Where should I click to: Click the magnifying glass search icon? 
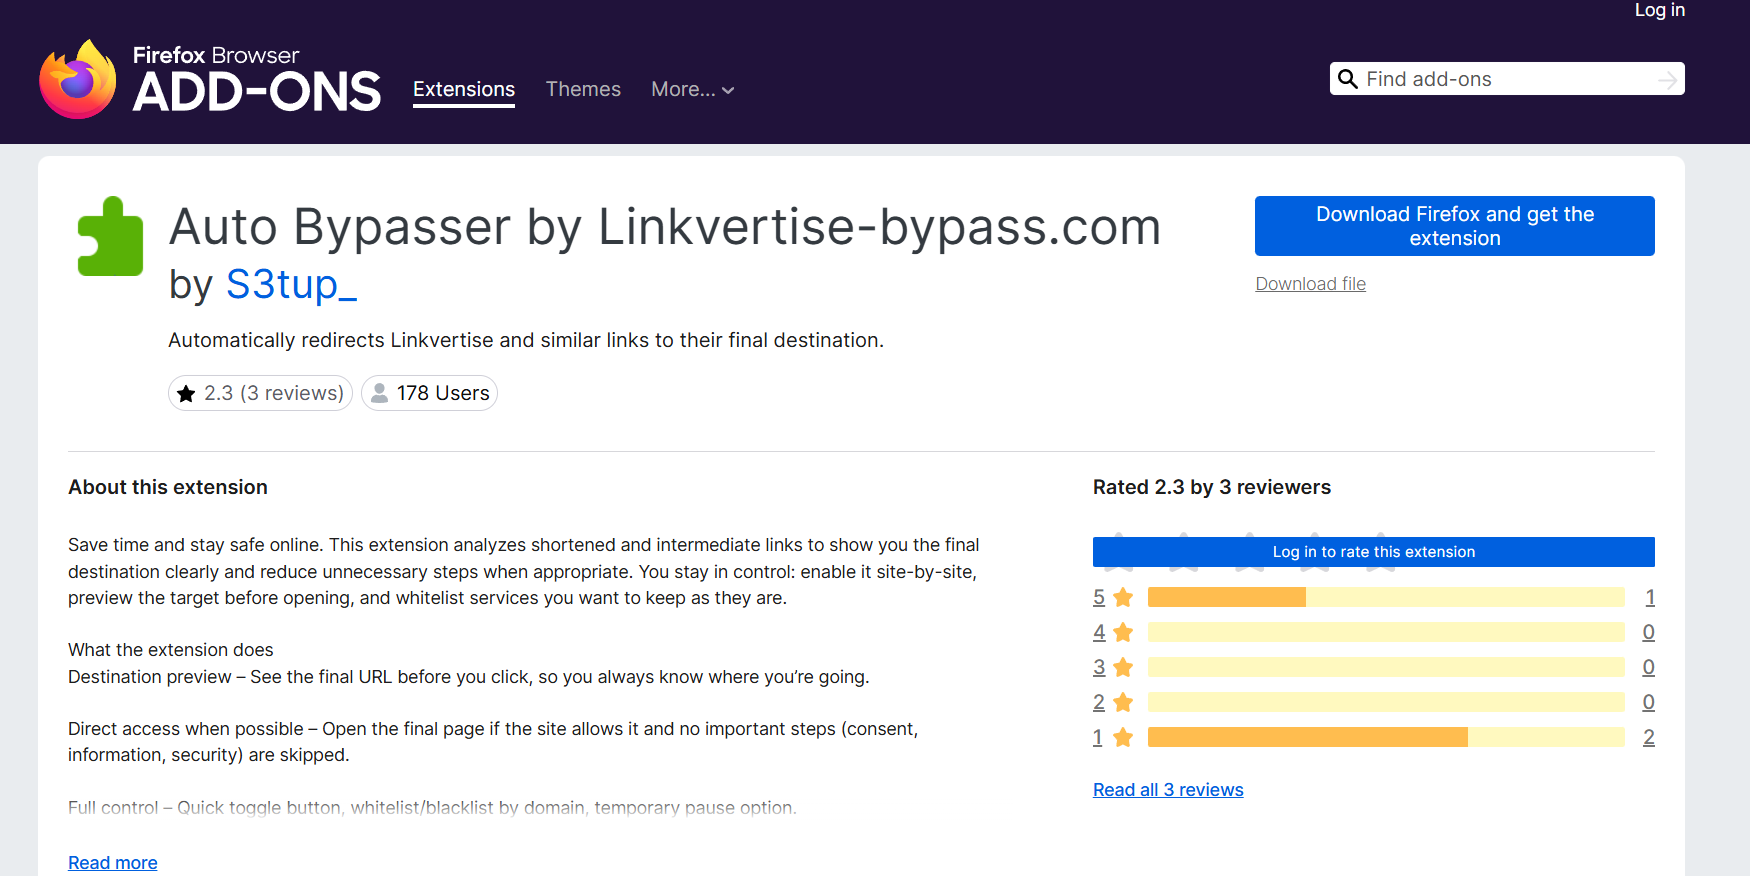pyautogui.click(x=1347, y=79)
